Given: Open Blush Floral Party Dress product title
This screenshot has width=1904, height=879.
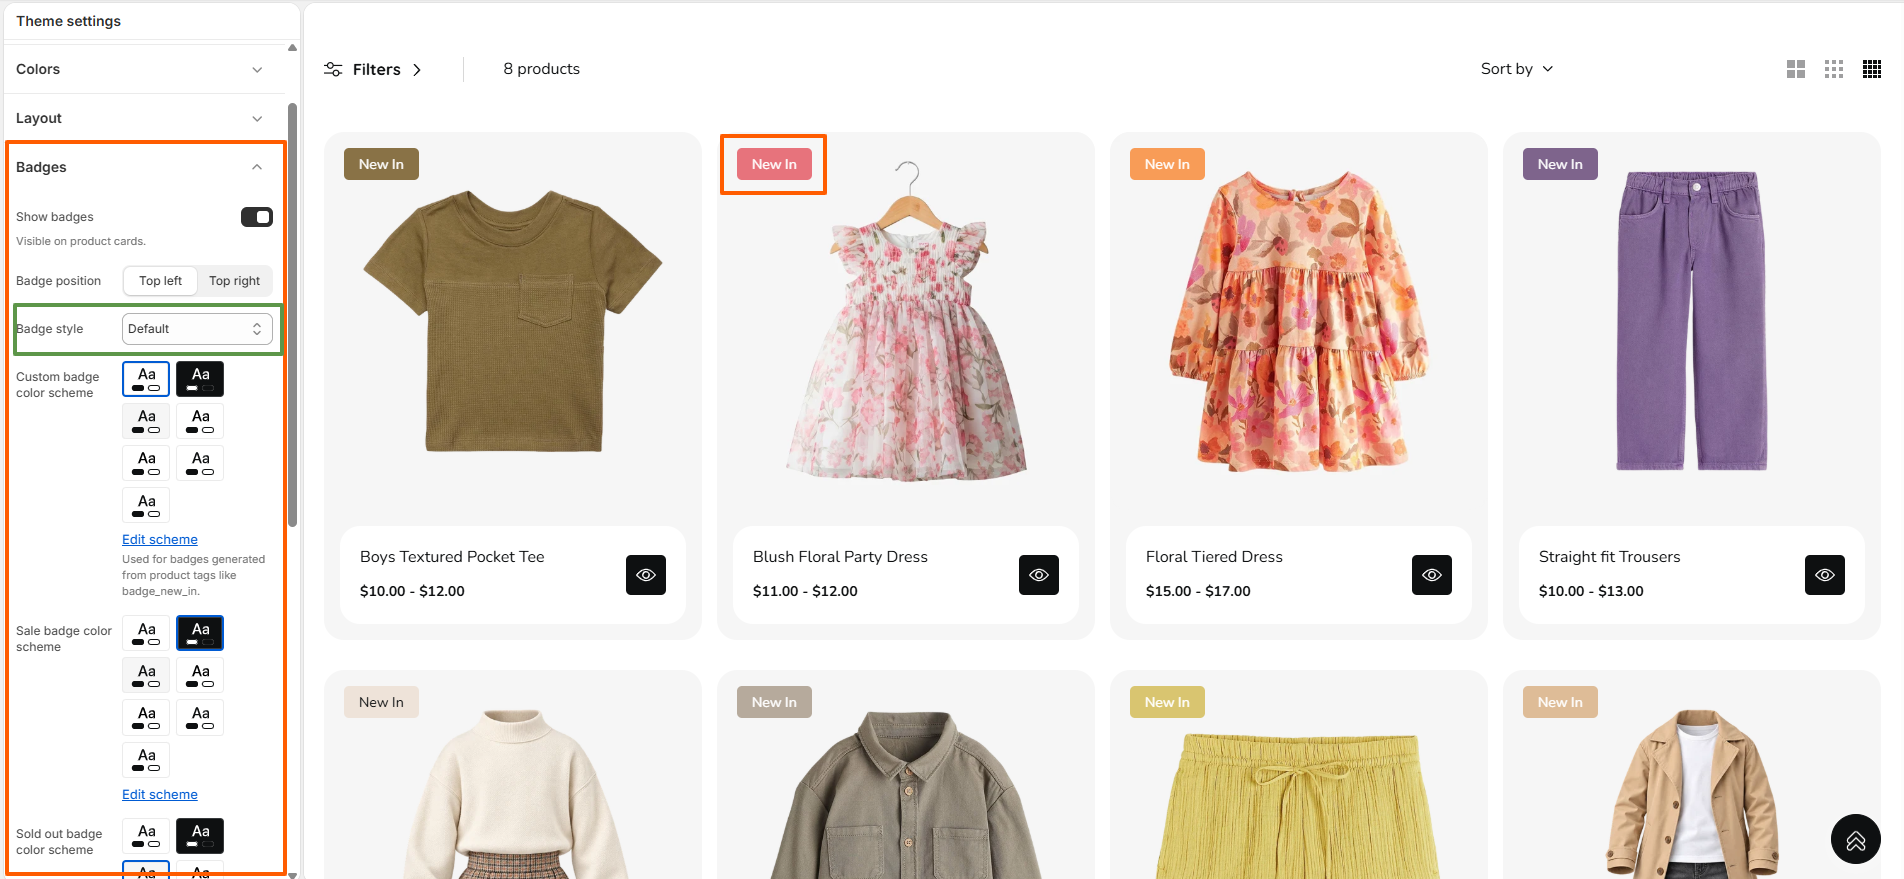Looking at the screenshot, I should click(840, 557).
